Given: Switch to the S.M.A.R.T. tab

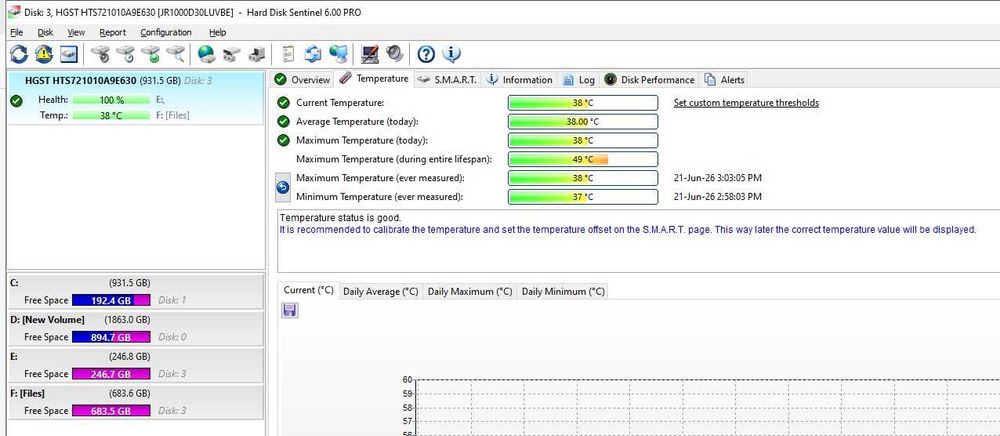Looking at the screenshot, I should (x=447, y=80).
